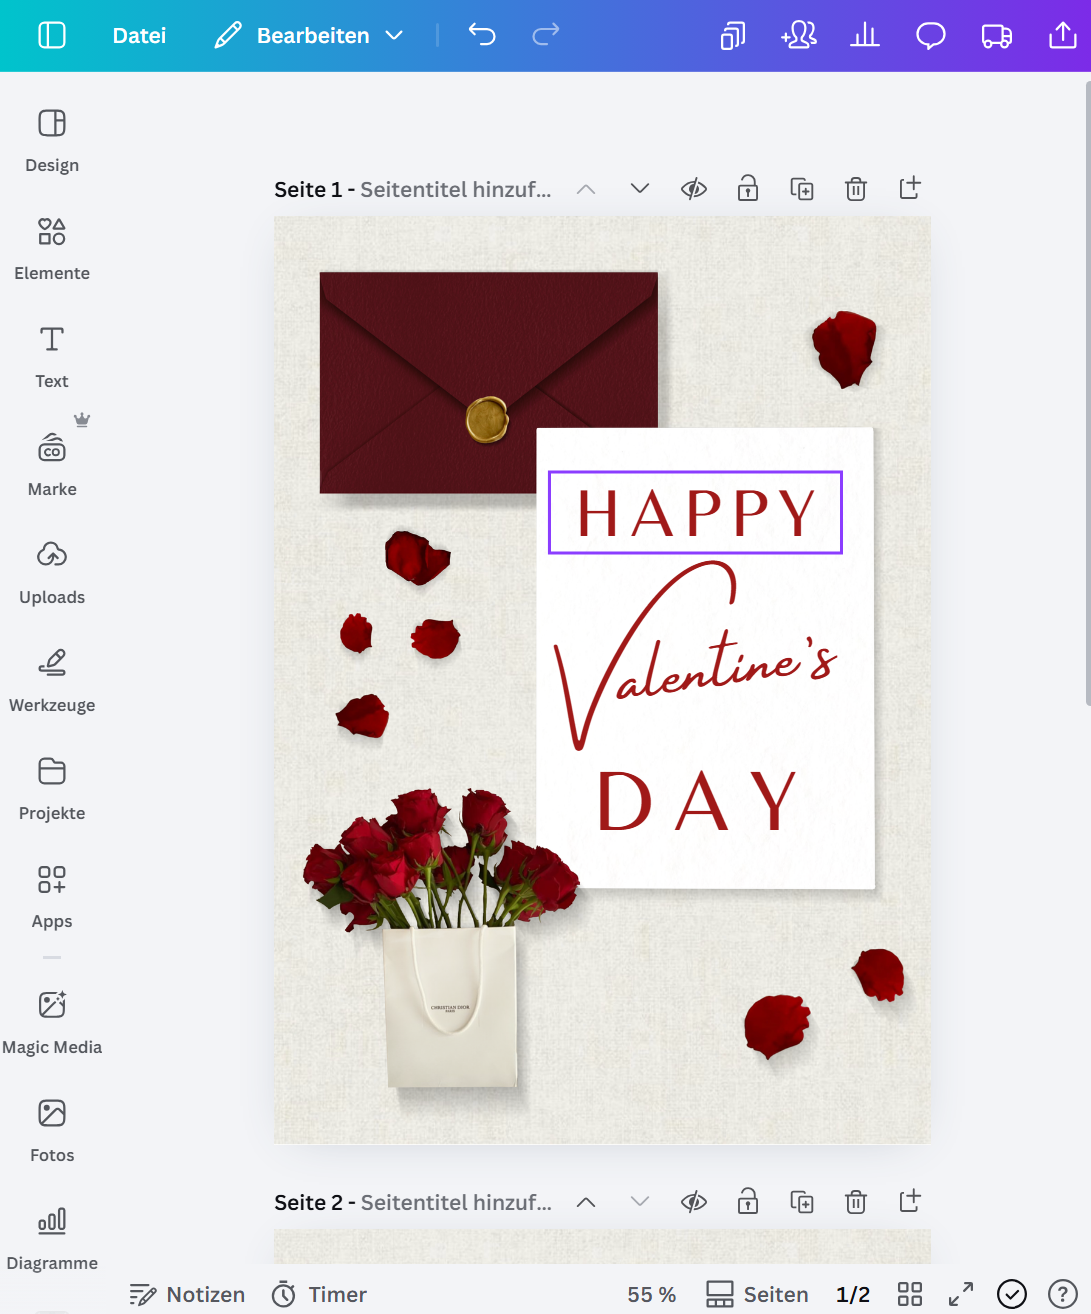
Task: Open the Fotos panel
Action: coord(52,1131)
